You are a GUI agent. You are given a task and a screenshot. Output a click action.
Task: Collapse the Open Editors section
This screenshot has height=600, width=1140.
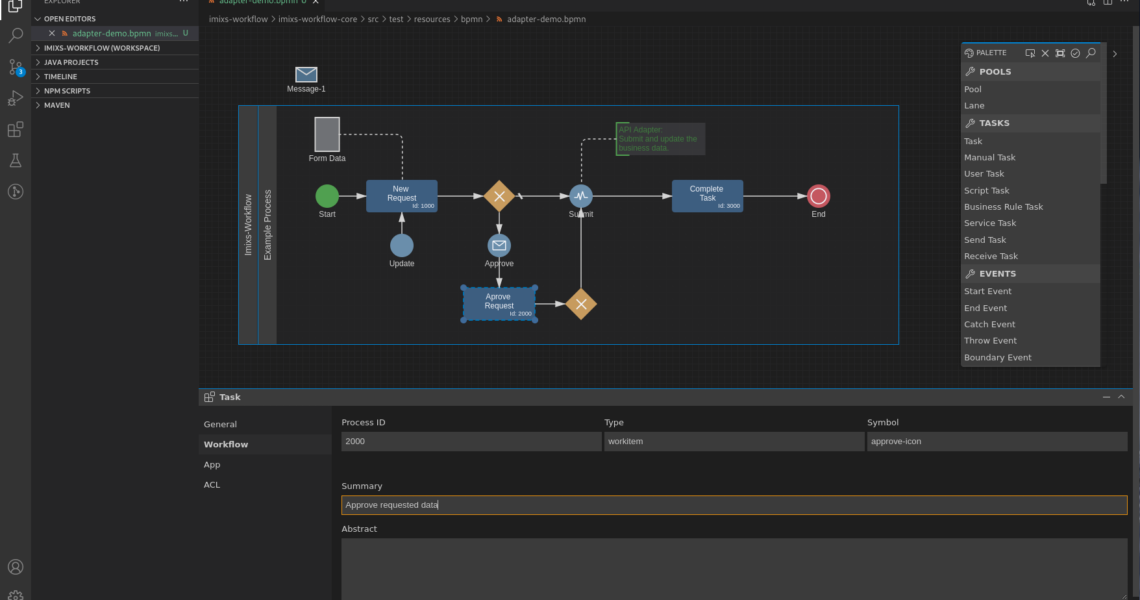[70, 18]
